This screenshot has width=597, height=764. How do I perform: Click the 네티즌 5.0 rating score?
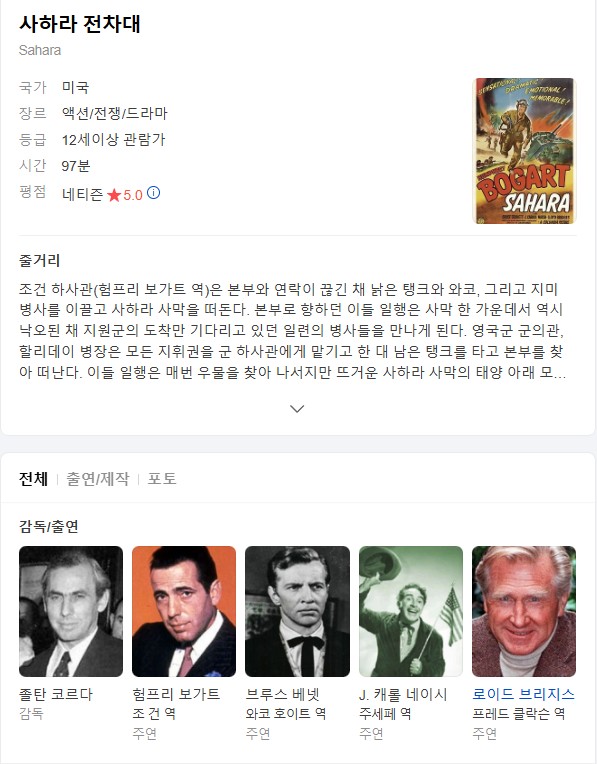pyautogui.click(x=102, y=195)
